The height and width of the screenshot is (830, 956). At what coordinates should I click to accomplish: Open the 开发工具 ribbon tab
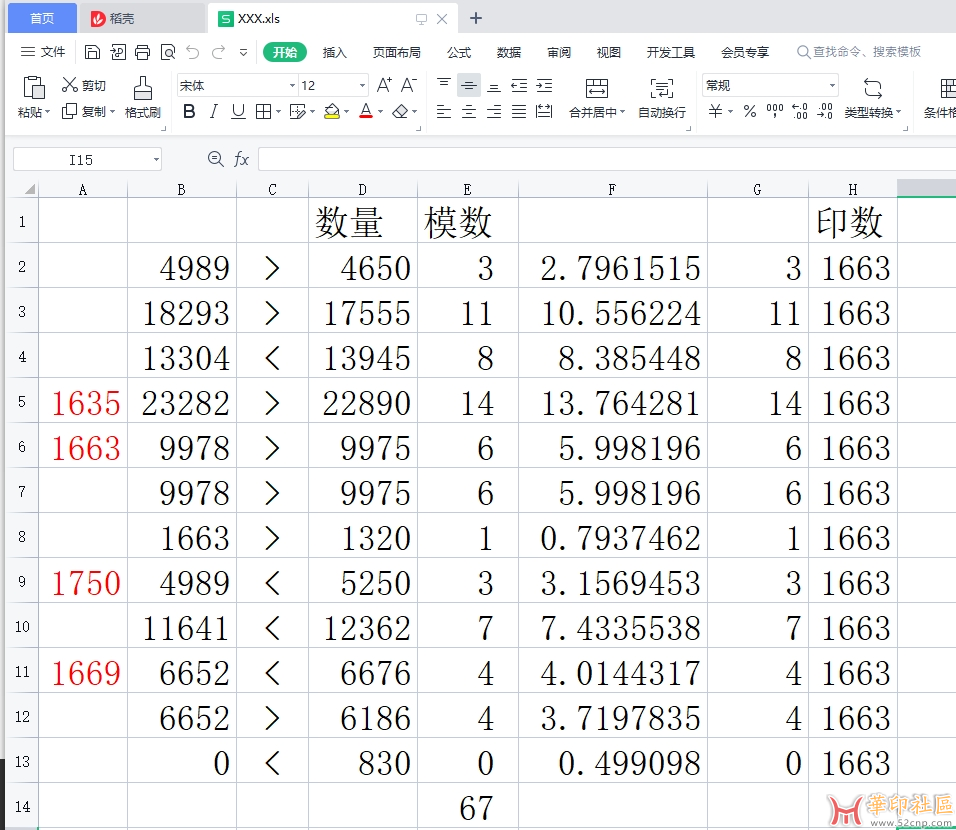(x=671, y=52)
